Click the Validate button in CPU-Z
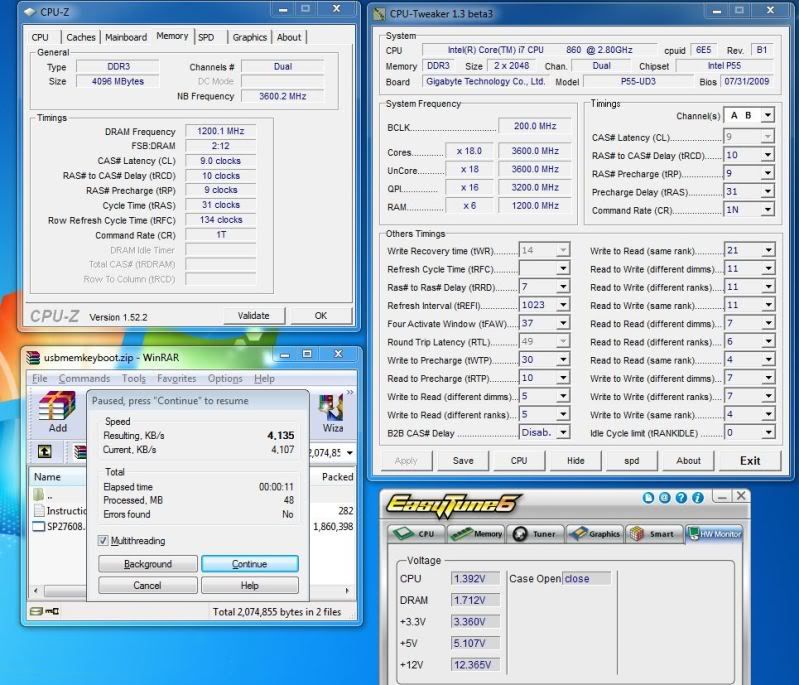 (x=254, y=315)
